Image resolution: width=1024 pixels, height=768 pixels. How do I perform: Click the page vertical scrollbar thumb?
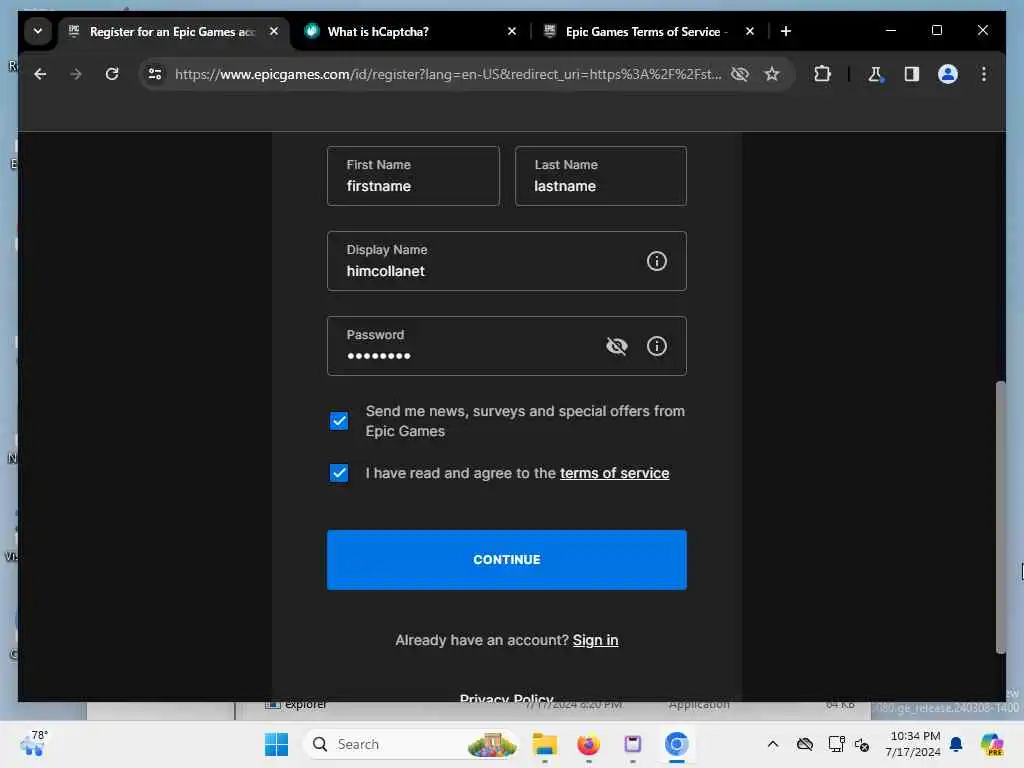[1000, 516]
